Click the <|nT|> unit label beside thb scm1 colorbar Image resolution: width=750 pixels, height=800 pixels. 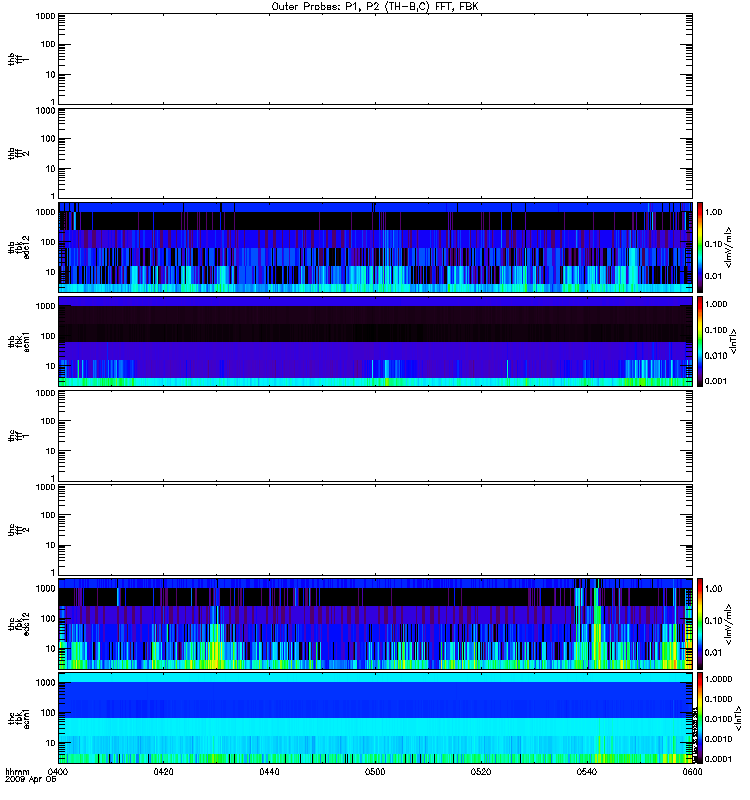734,341
